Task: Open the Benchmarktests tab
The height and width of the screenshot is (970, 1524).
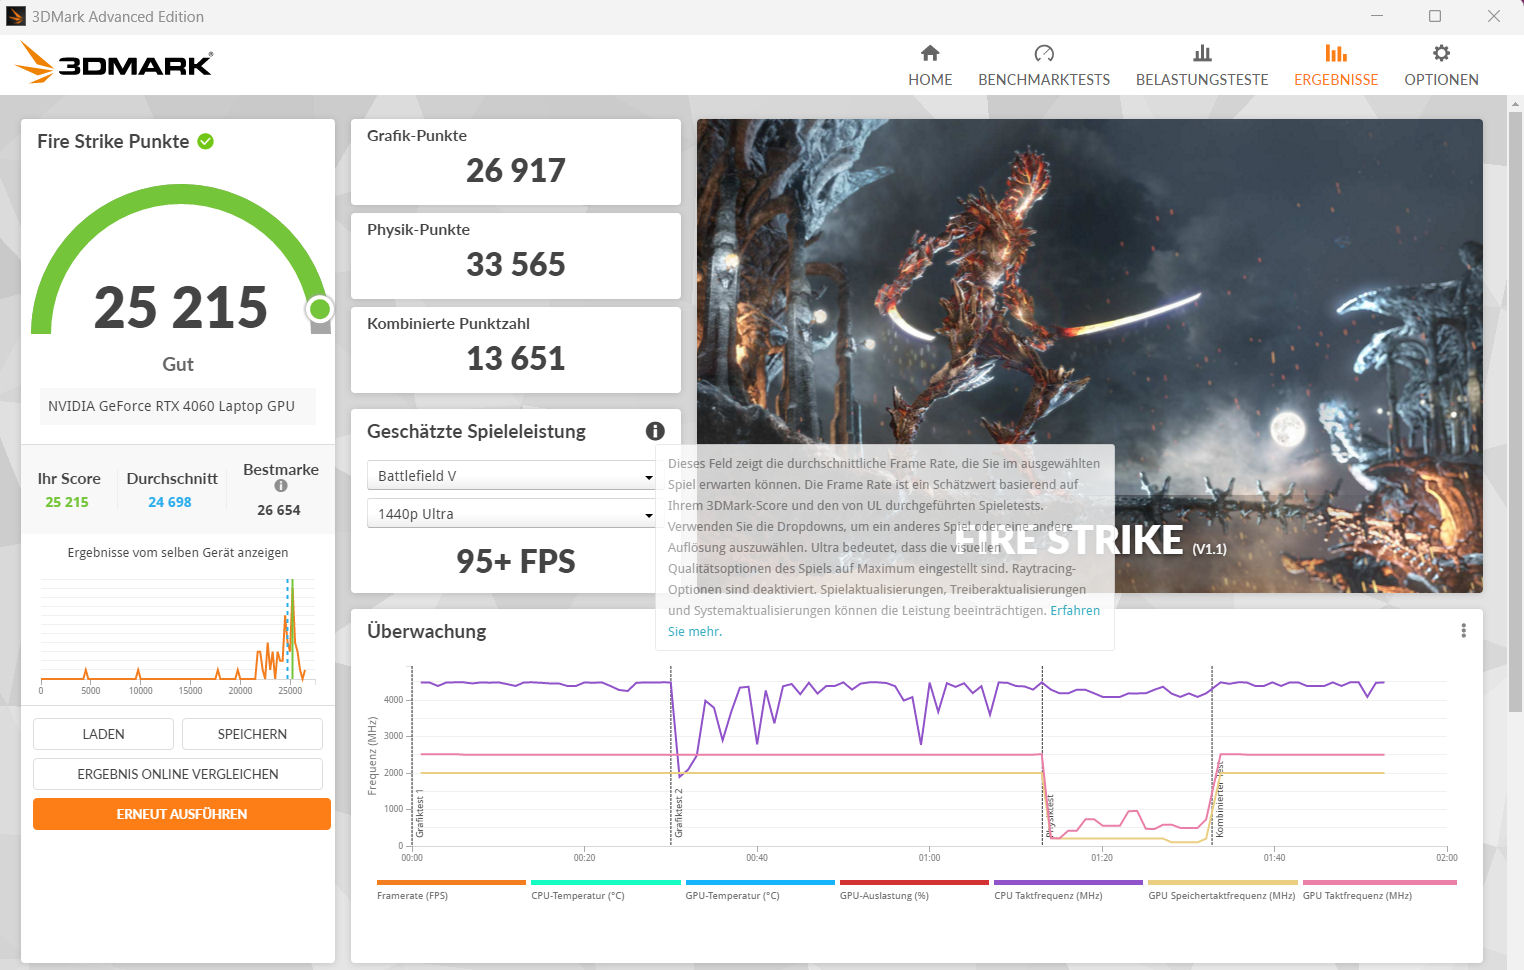Action: pos(1044,66)
